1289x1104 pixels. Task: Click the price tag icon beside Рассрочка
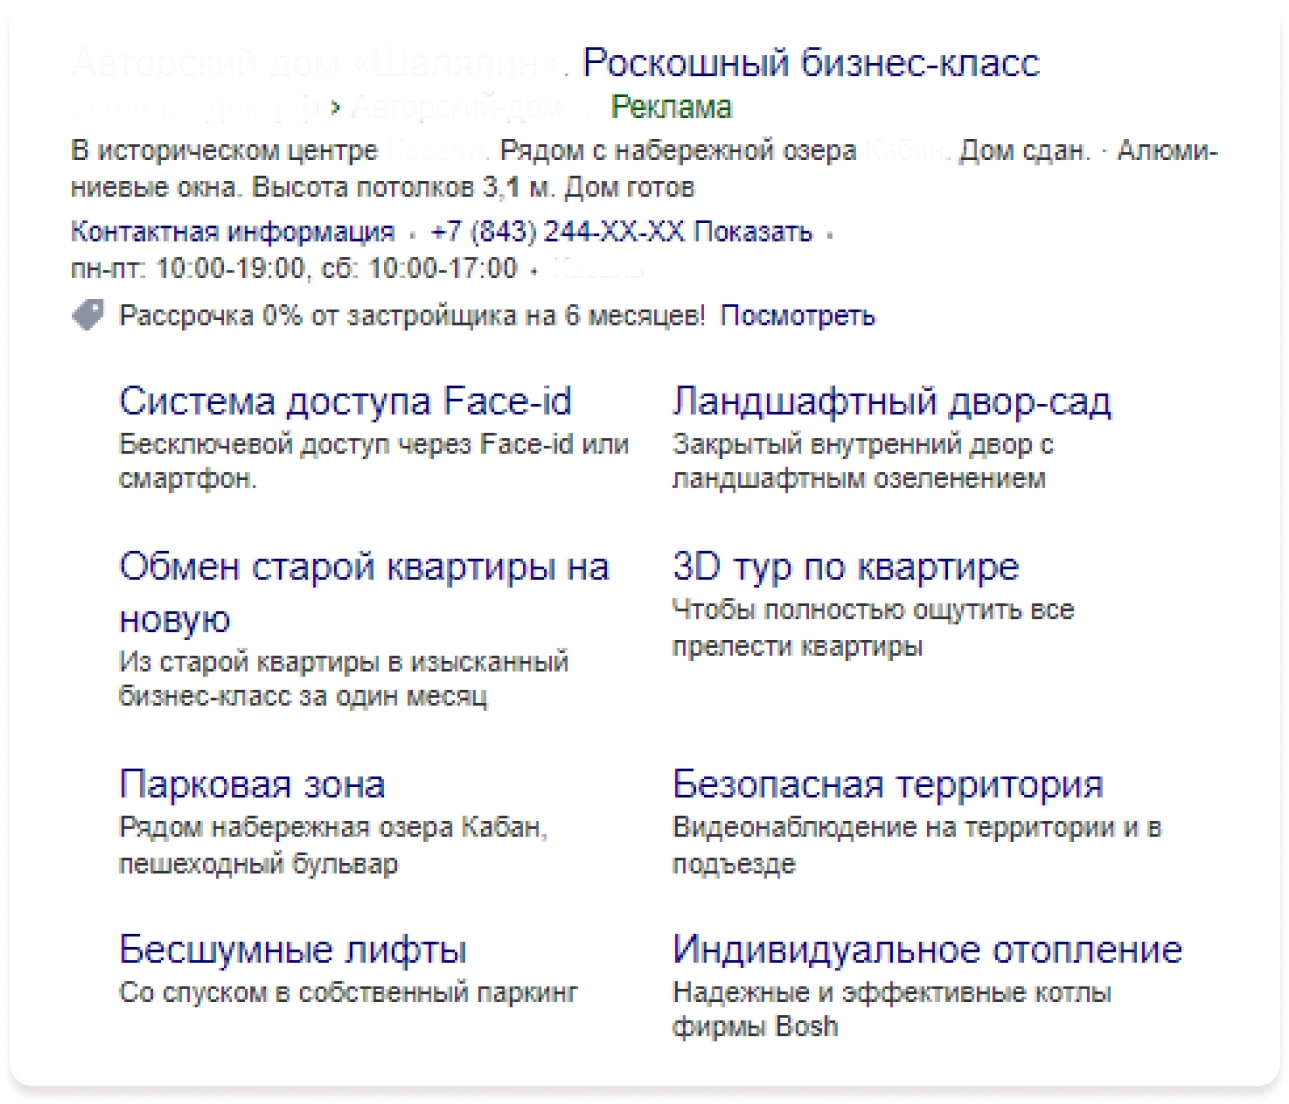[88, 316]
